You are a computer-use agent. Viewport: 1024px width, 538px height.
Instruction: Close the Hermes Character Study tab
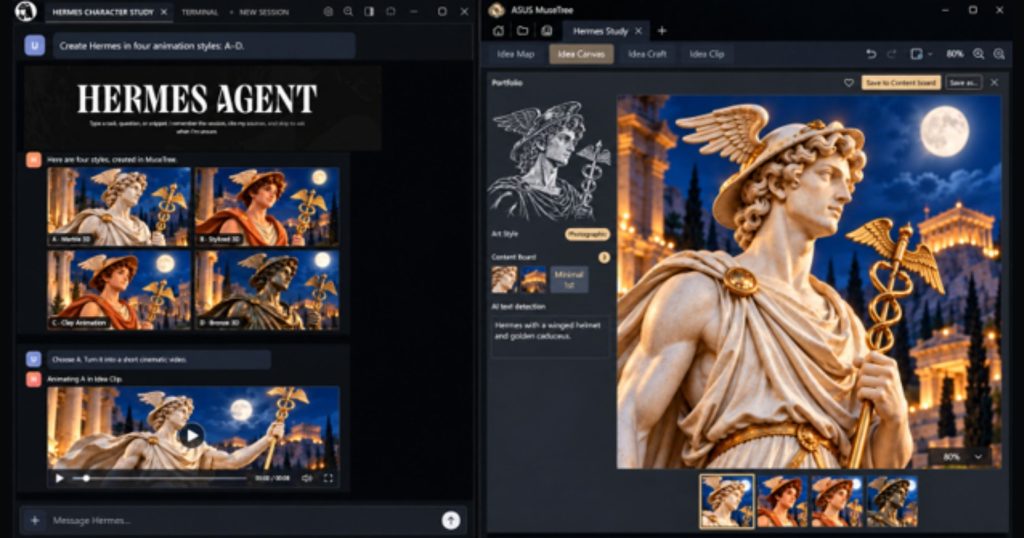point(164,12)
